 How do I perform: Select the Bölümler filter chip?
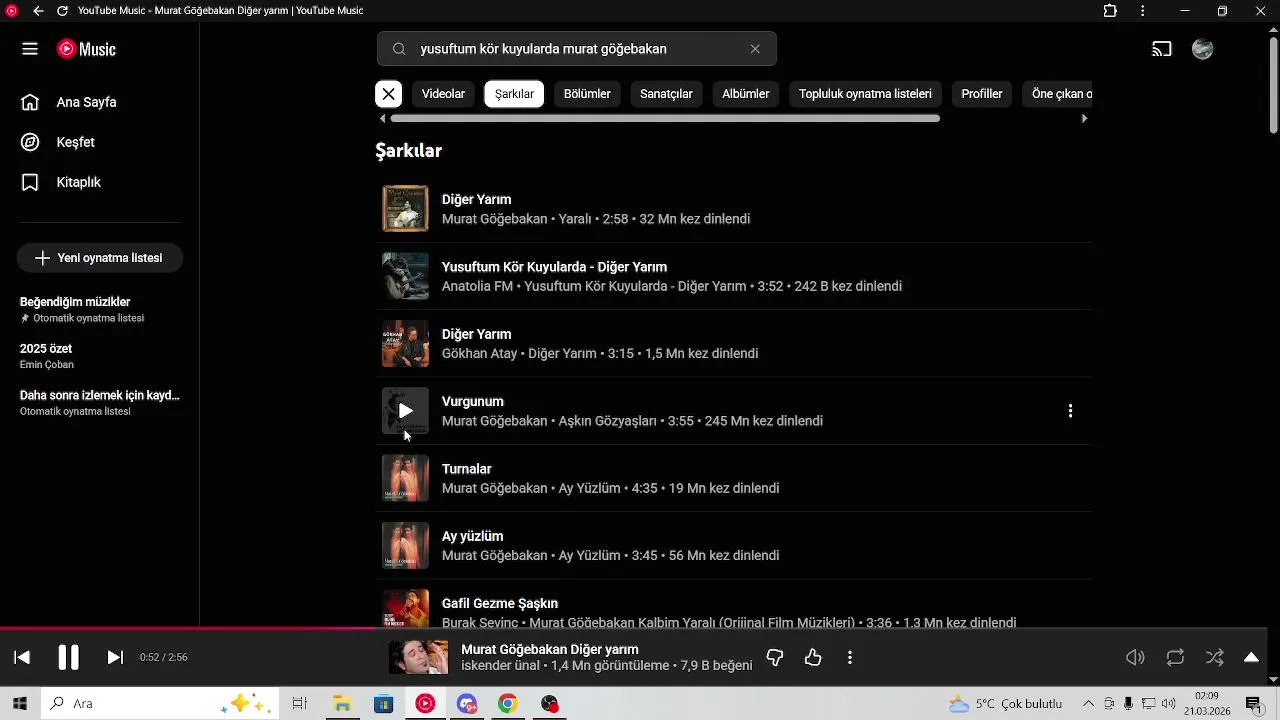pos(587,94)
